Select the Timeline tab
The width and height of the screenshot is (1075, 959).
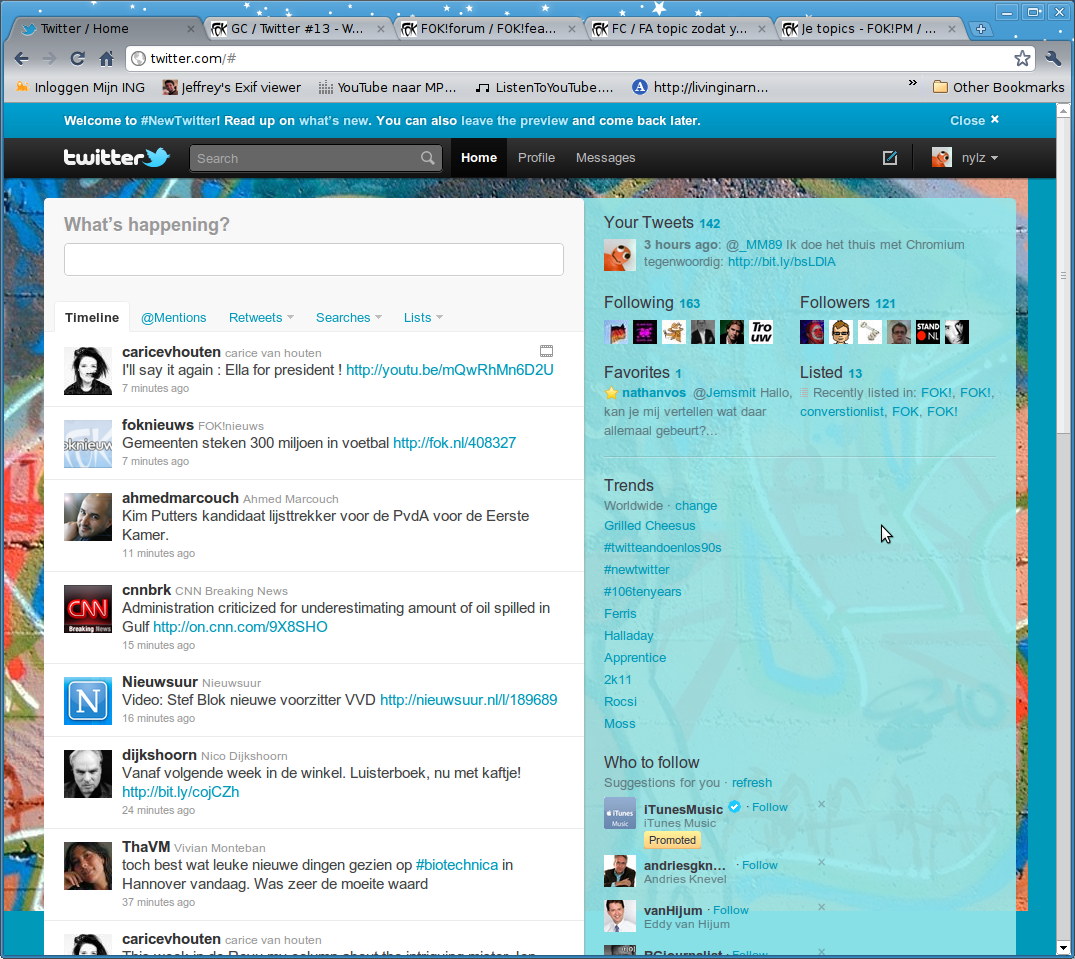(x=92, y=317)
